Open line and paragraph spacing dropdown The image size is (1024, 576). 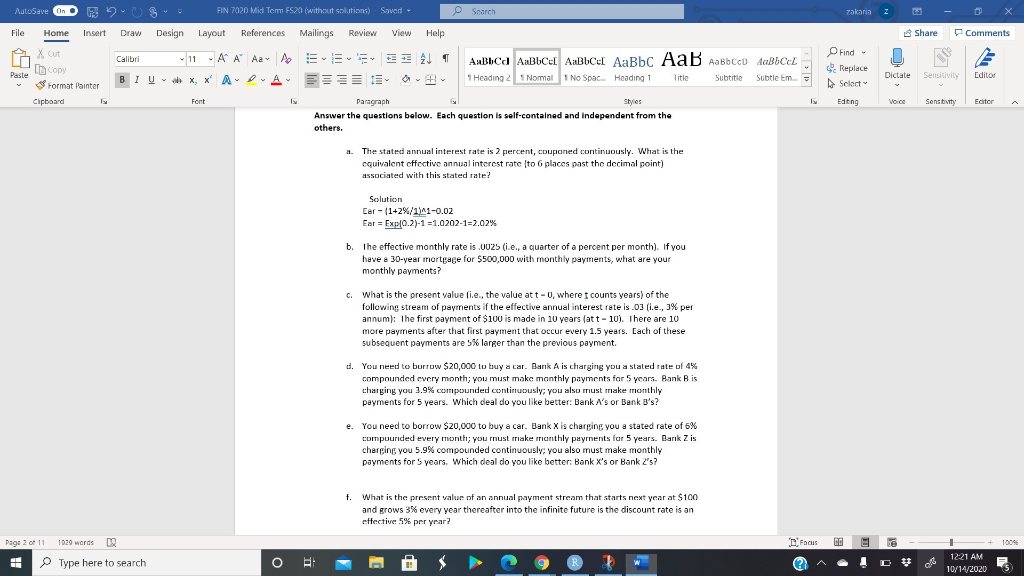point(380,80)
